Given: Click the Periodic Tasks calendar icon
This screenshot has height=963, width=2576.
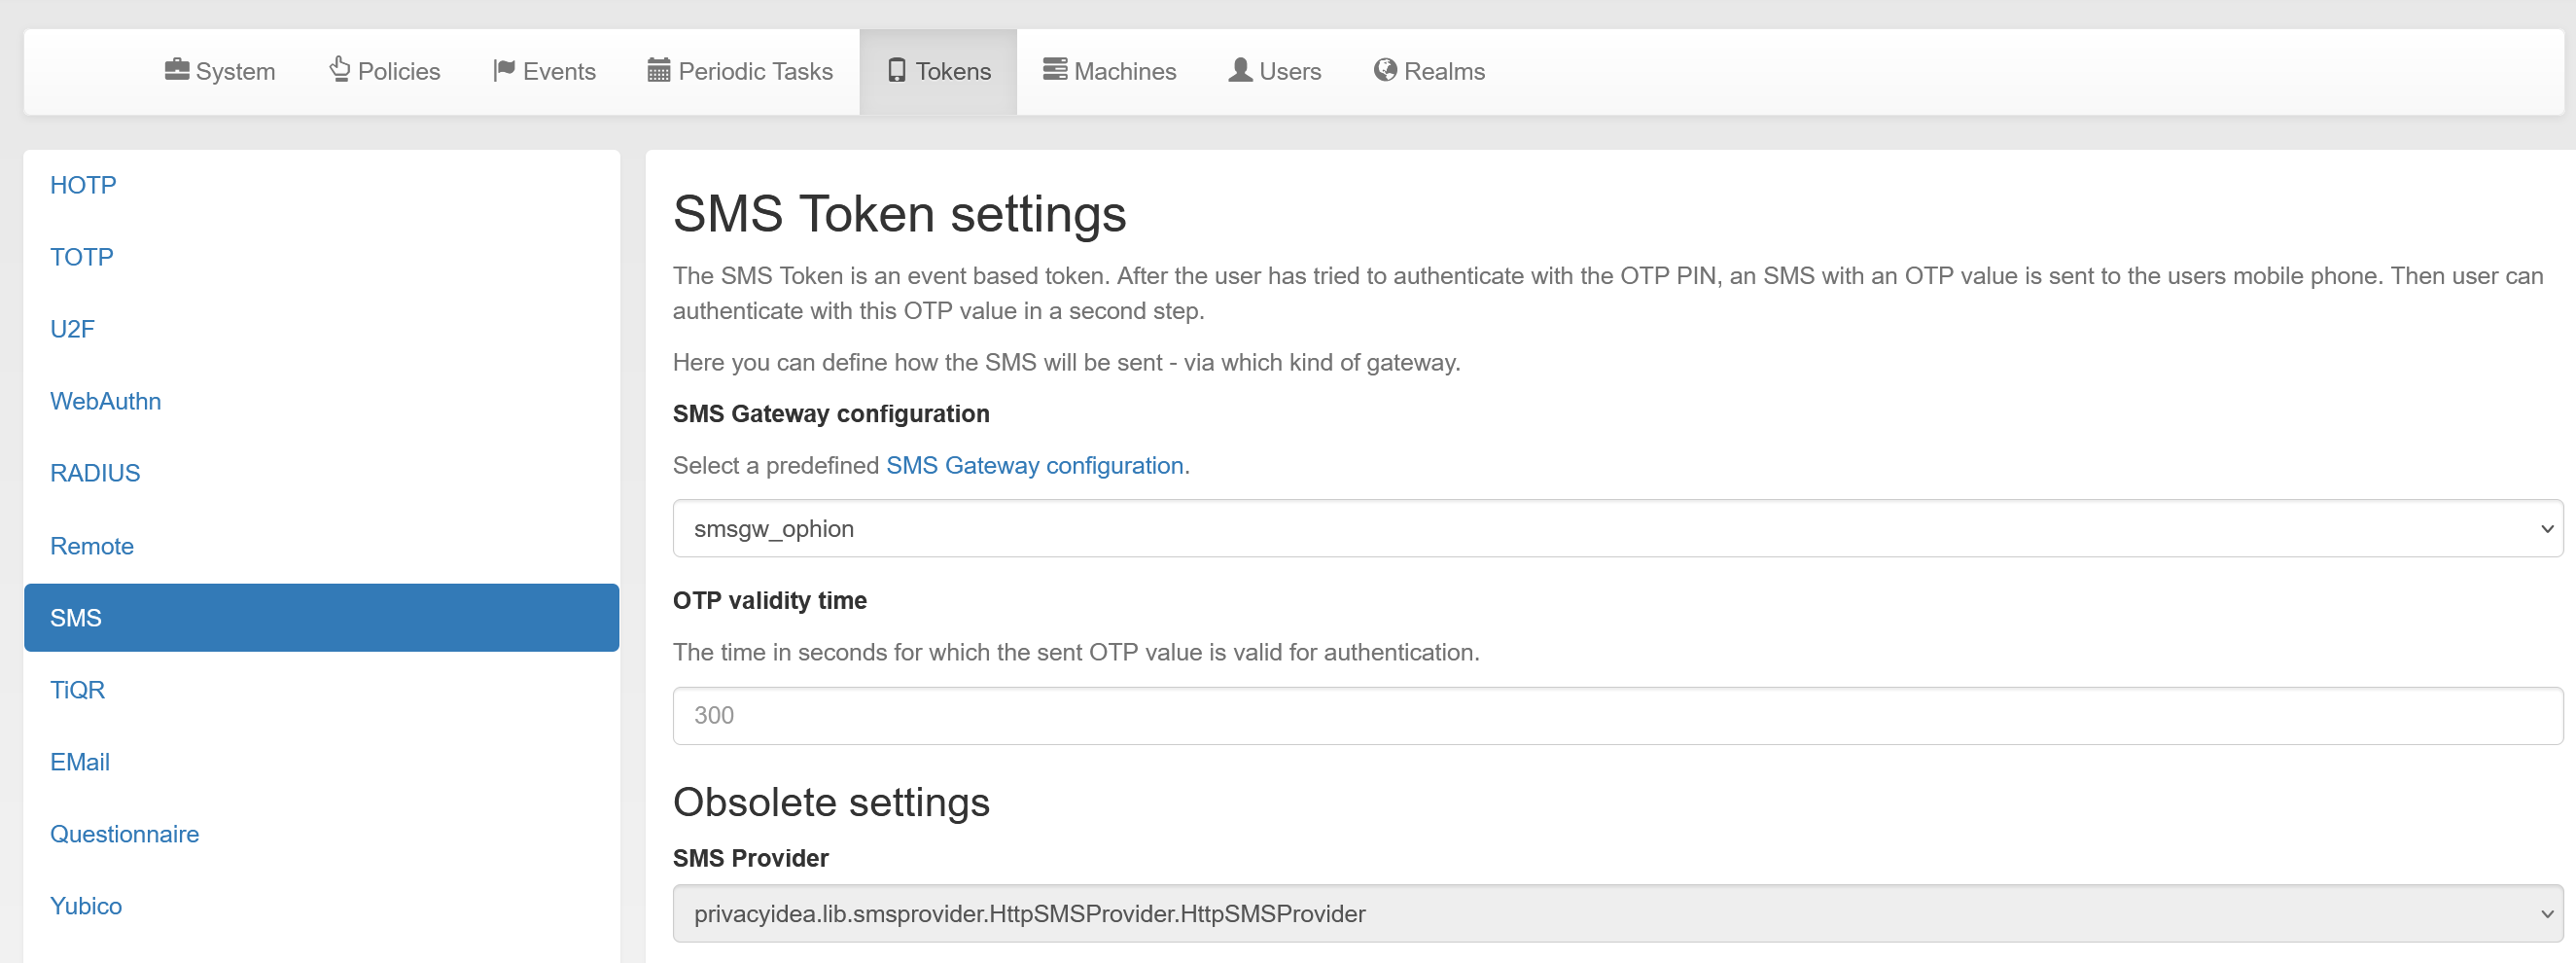Looking at the screenshot, I should (659, 70).
